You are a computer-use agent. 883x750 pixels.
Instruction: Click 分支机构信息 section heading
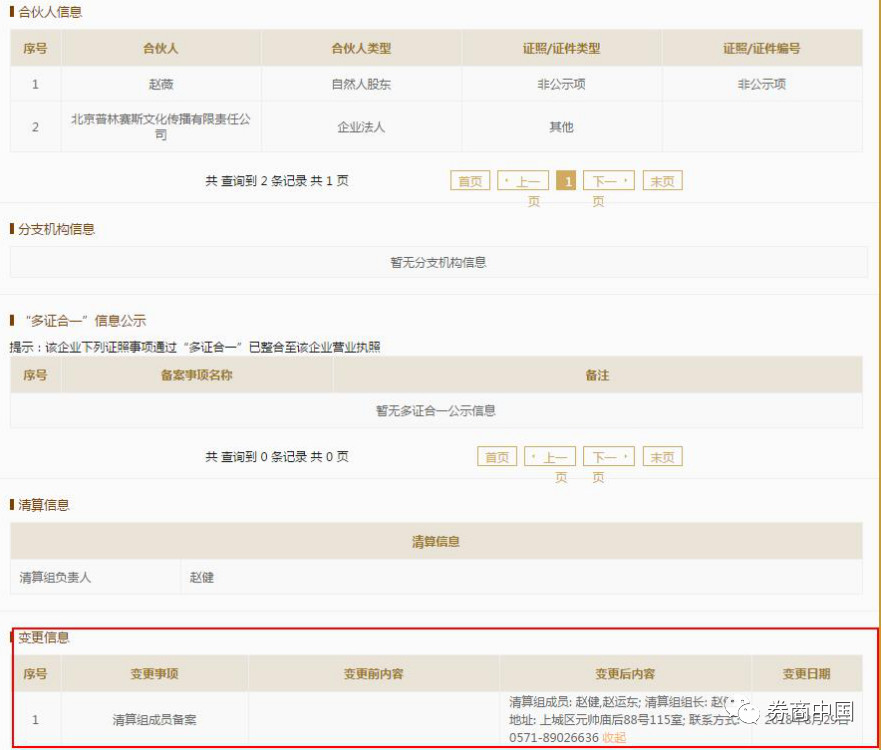pos(56,229)
